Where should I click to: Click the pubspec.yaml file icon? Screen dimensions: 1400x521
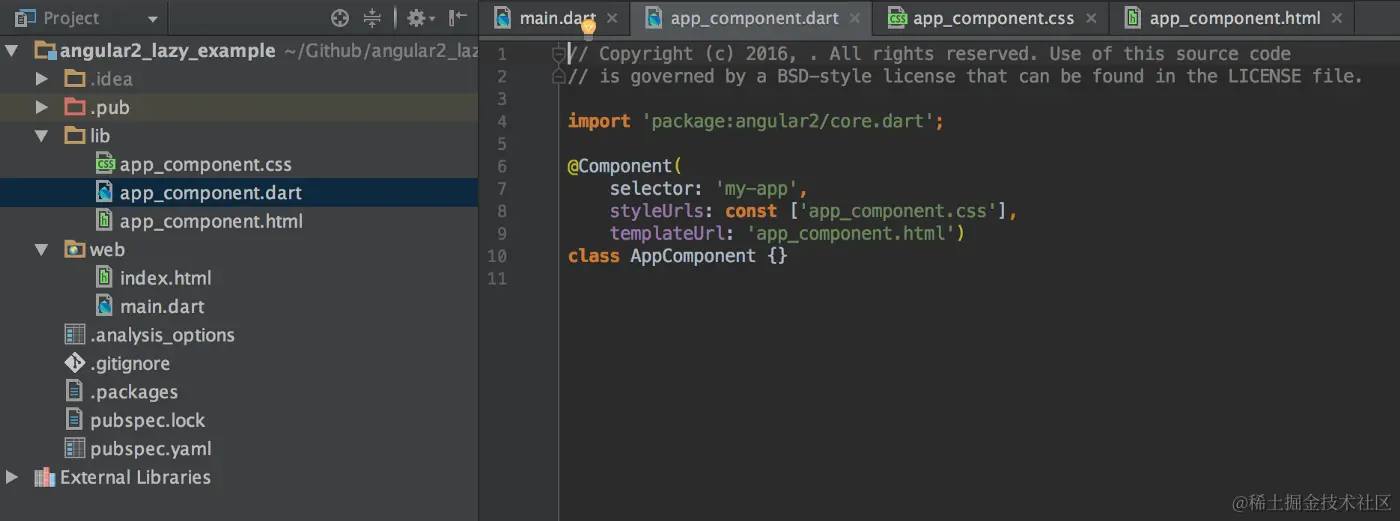[75, 448]
